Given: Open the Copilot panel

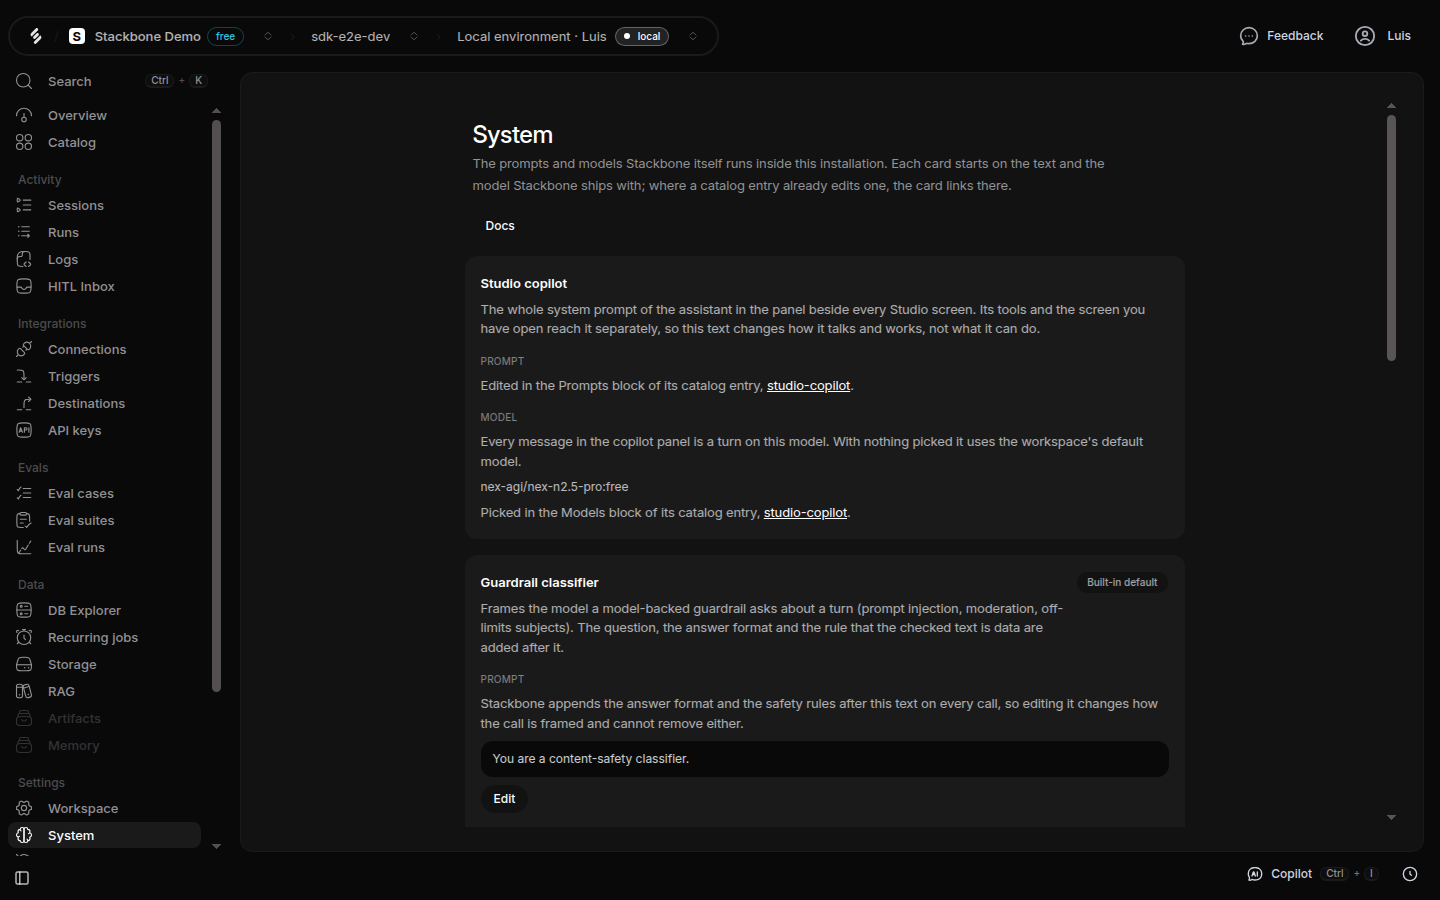Looking at the screenshot, I should point(1313,874).
